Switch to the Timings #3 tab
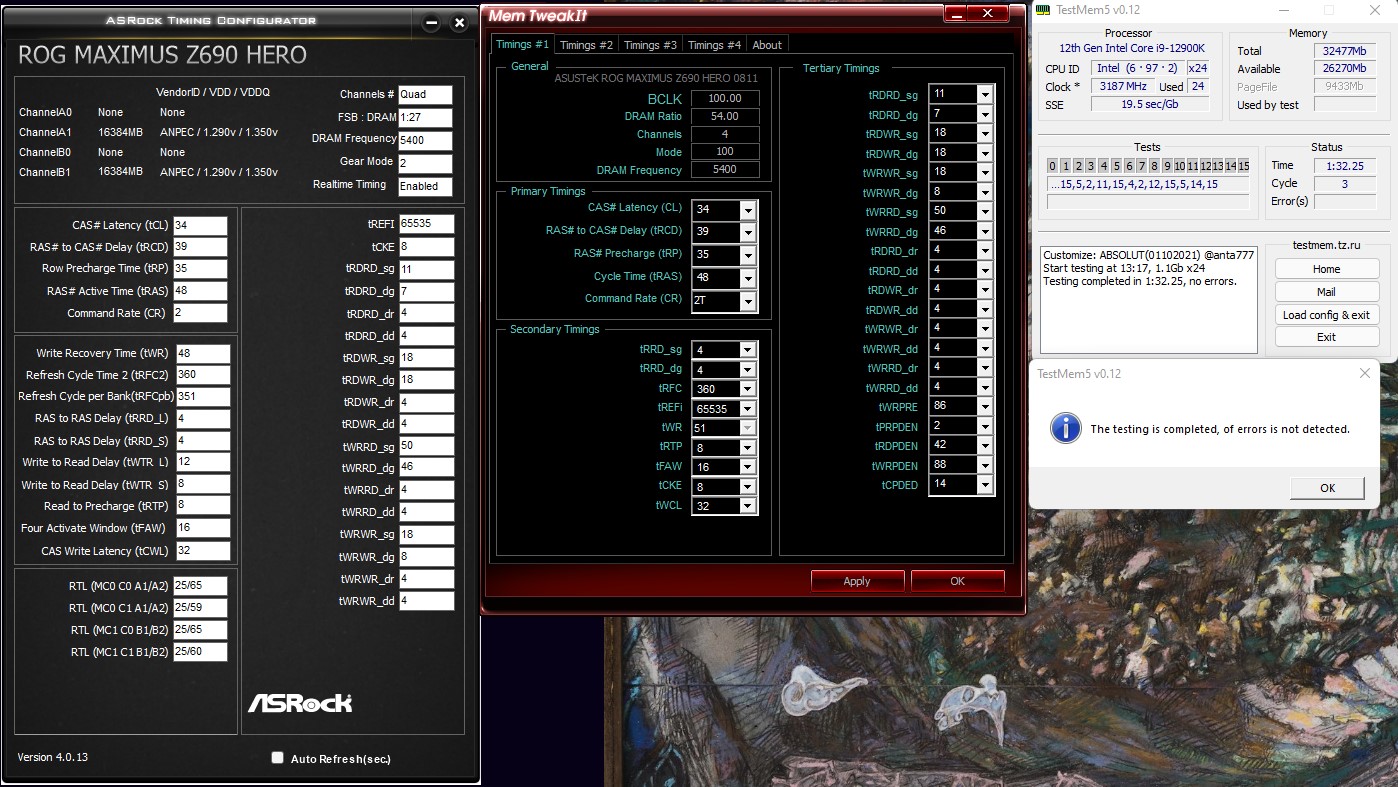Screen dimensions: 1398x787 [650, 45]
